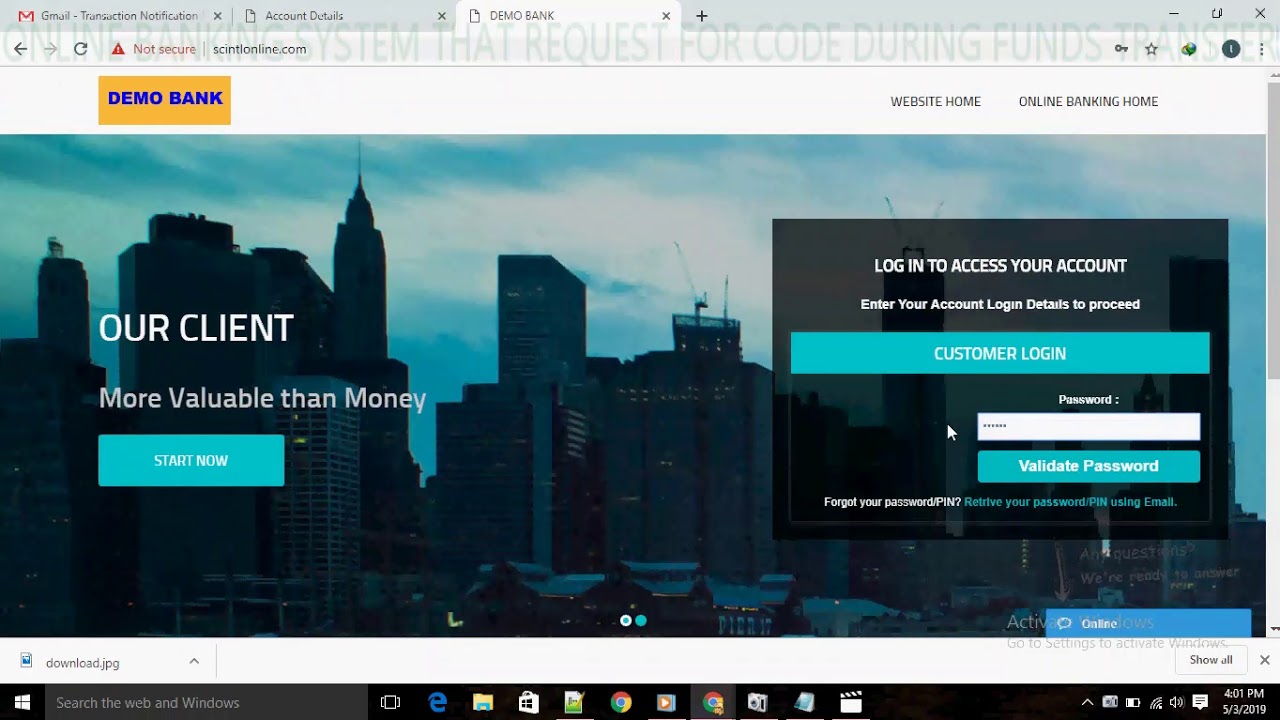Open WEBSITE HOME menu link
This screenshot has width=1280, height=720.
coord(936,101)
